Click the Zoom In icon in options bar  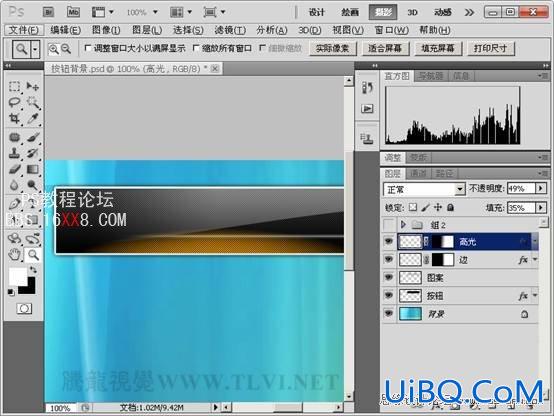(53, 49)
